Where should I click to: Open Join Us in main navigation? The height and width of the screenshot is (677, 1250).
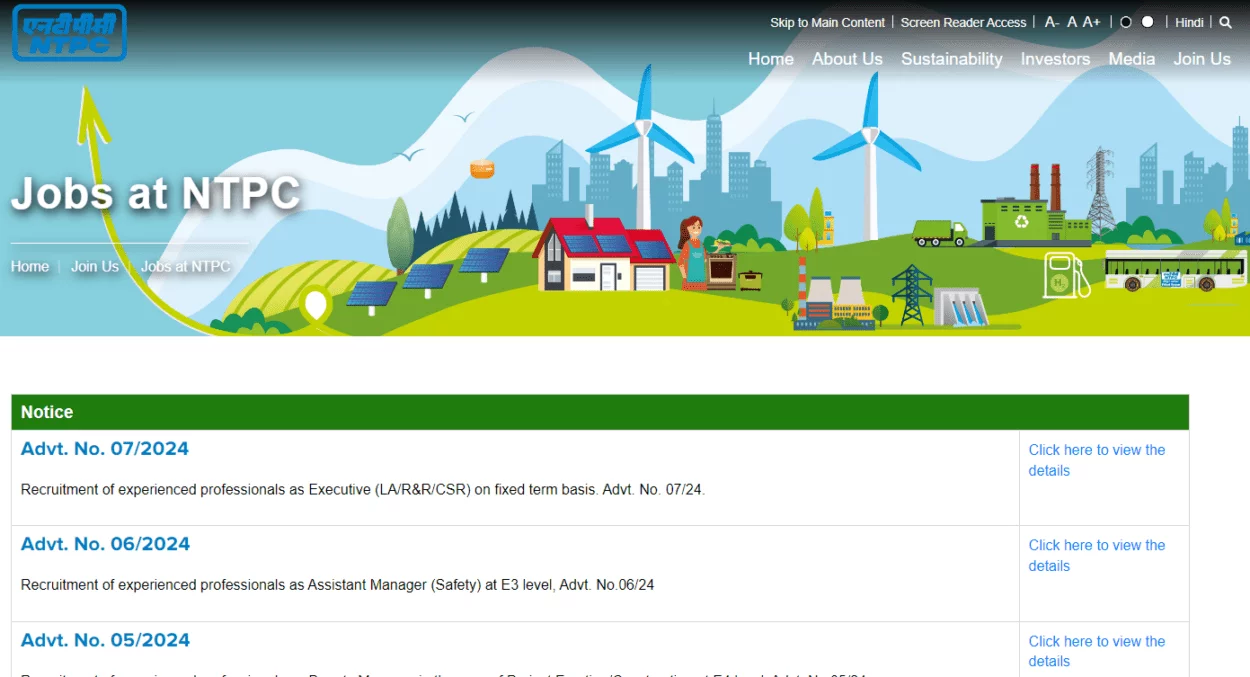point(1202,59)
